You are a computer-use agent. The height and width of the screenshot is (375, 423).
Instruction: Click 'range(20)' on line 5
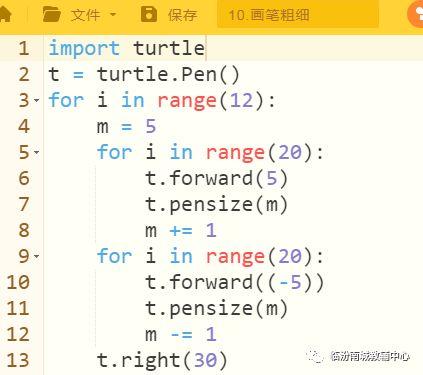(x=259, y=153)
